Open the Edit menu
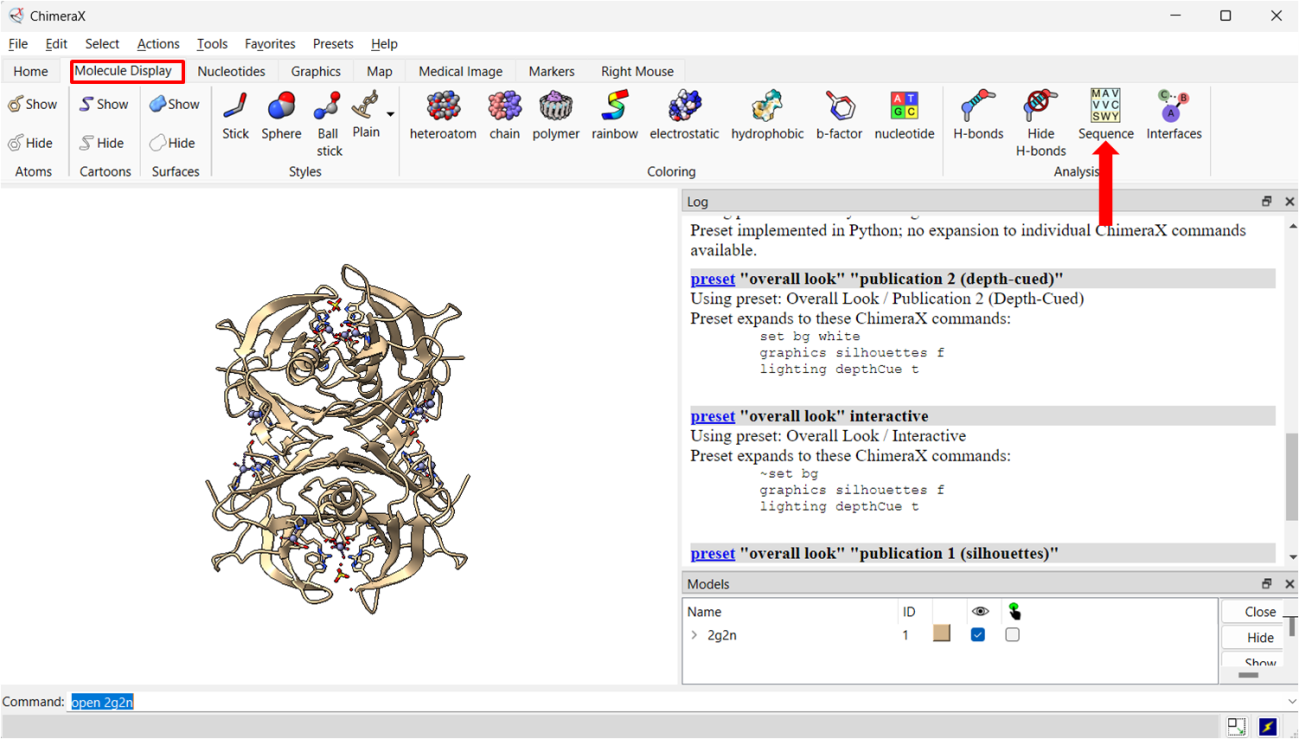This screenshot has height=739, width=1299. pyautogui.click(x=56, y=44)
